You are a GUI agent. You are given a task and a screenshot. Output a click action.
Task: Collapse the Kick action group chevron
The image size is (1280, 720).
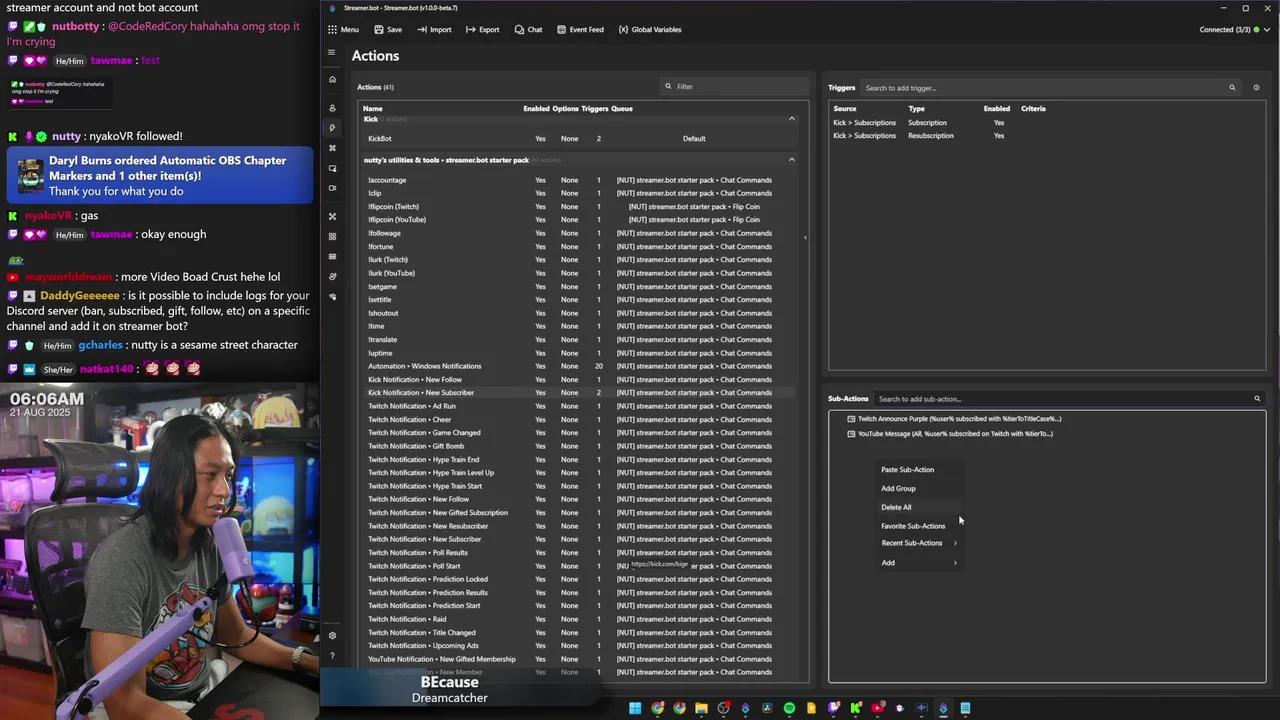[x=791, y=119]
